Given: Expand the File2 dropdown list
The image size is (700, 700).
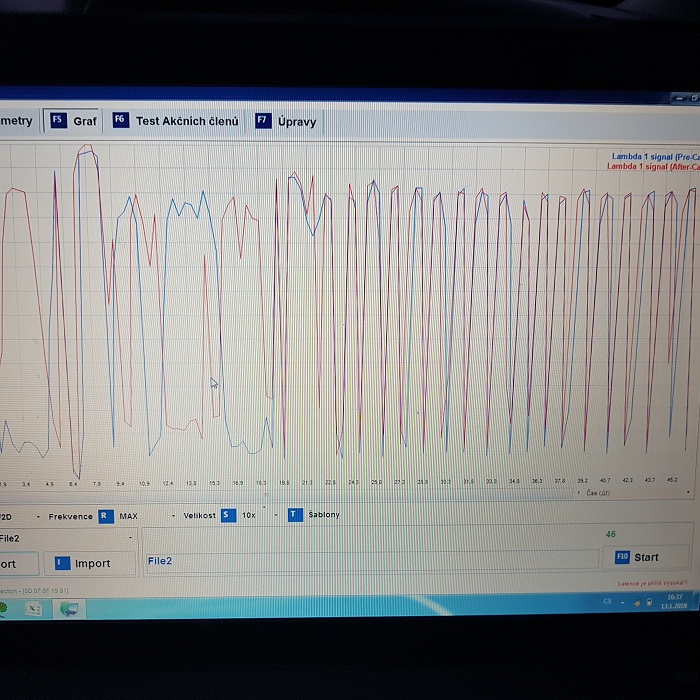Looking at the screenshot, I should pos(131,538).
